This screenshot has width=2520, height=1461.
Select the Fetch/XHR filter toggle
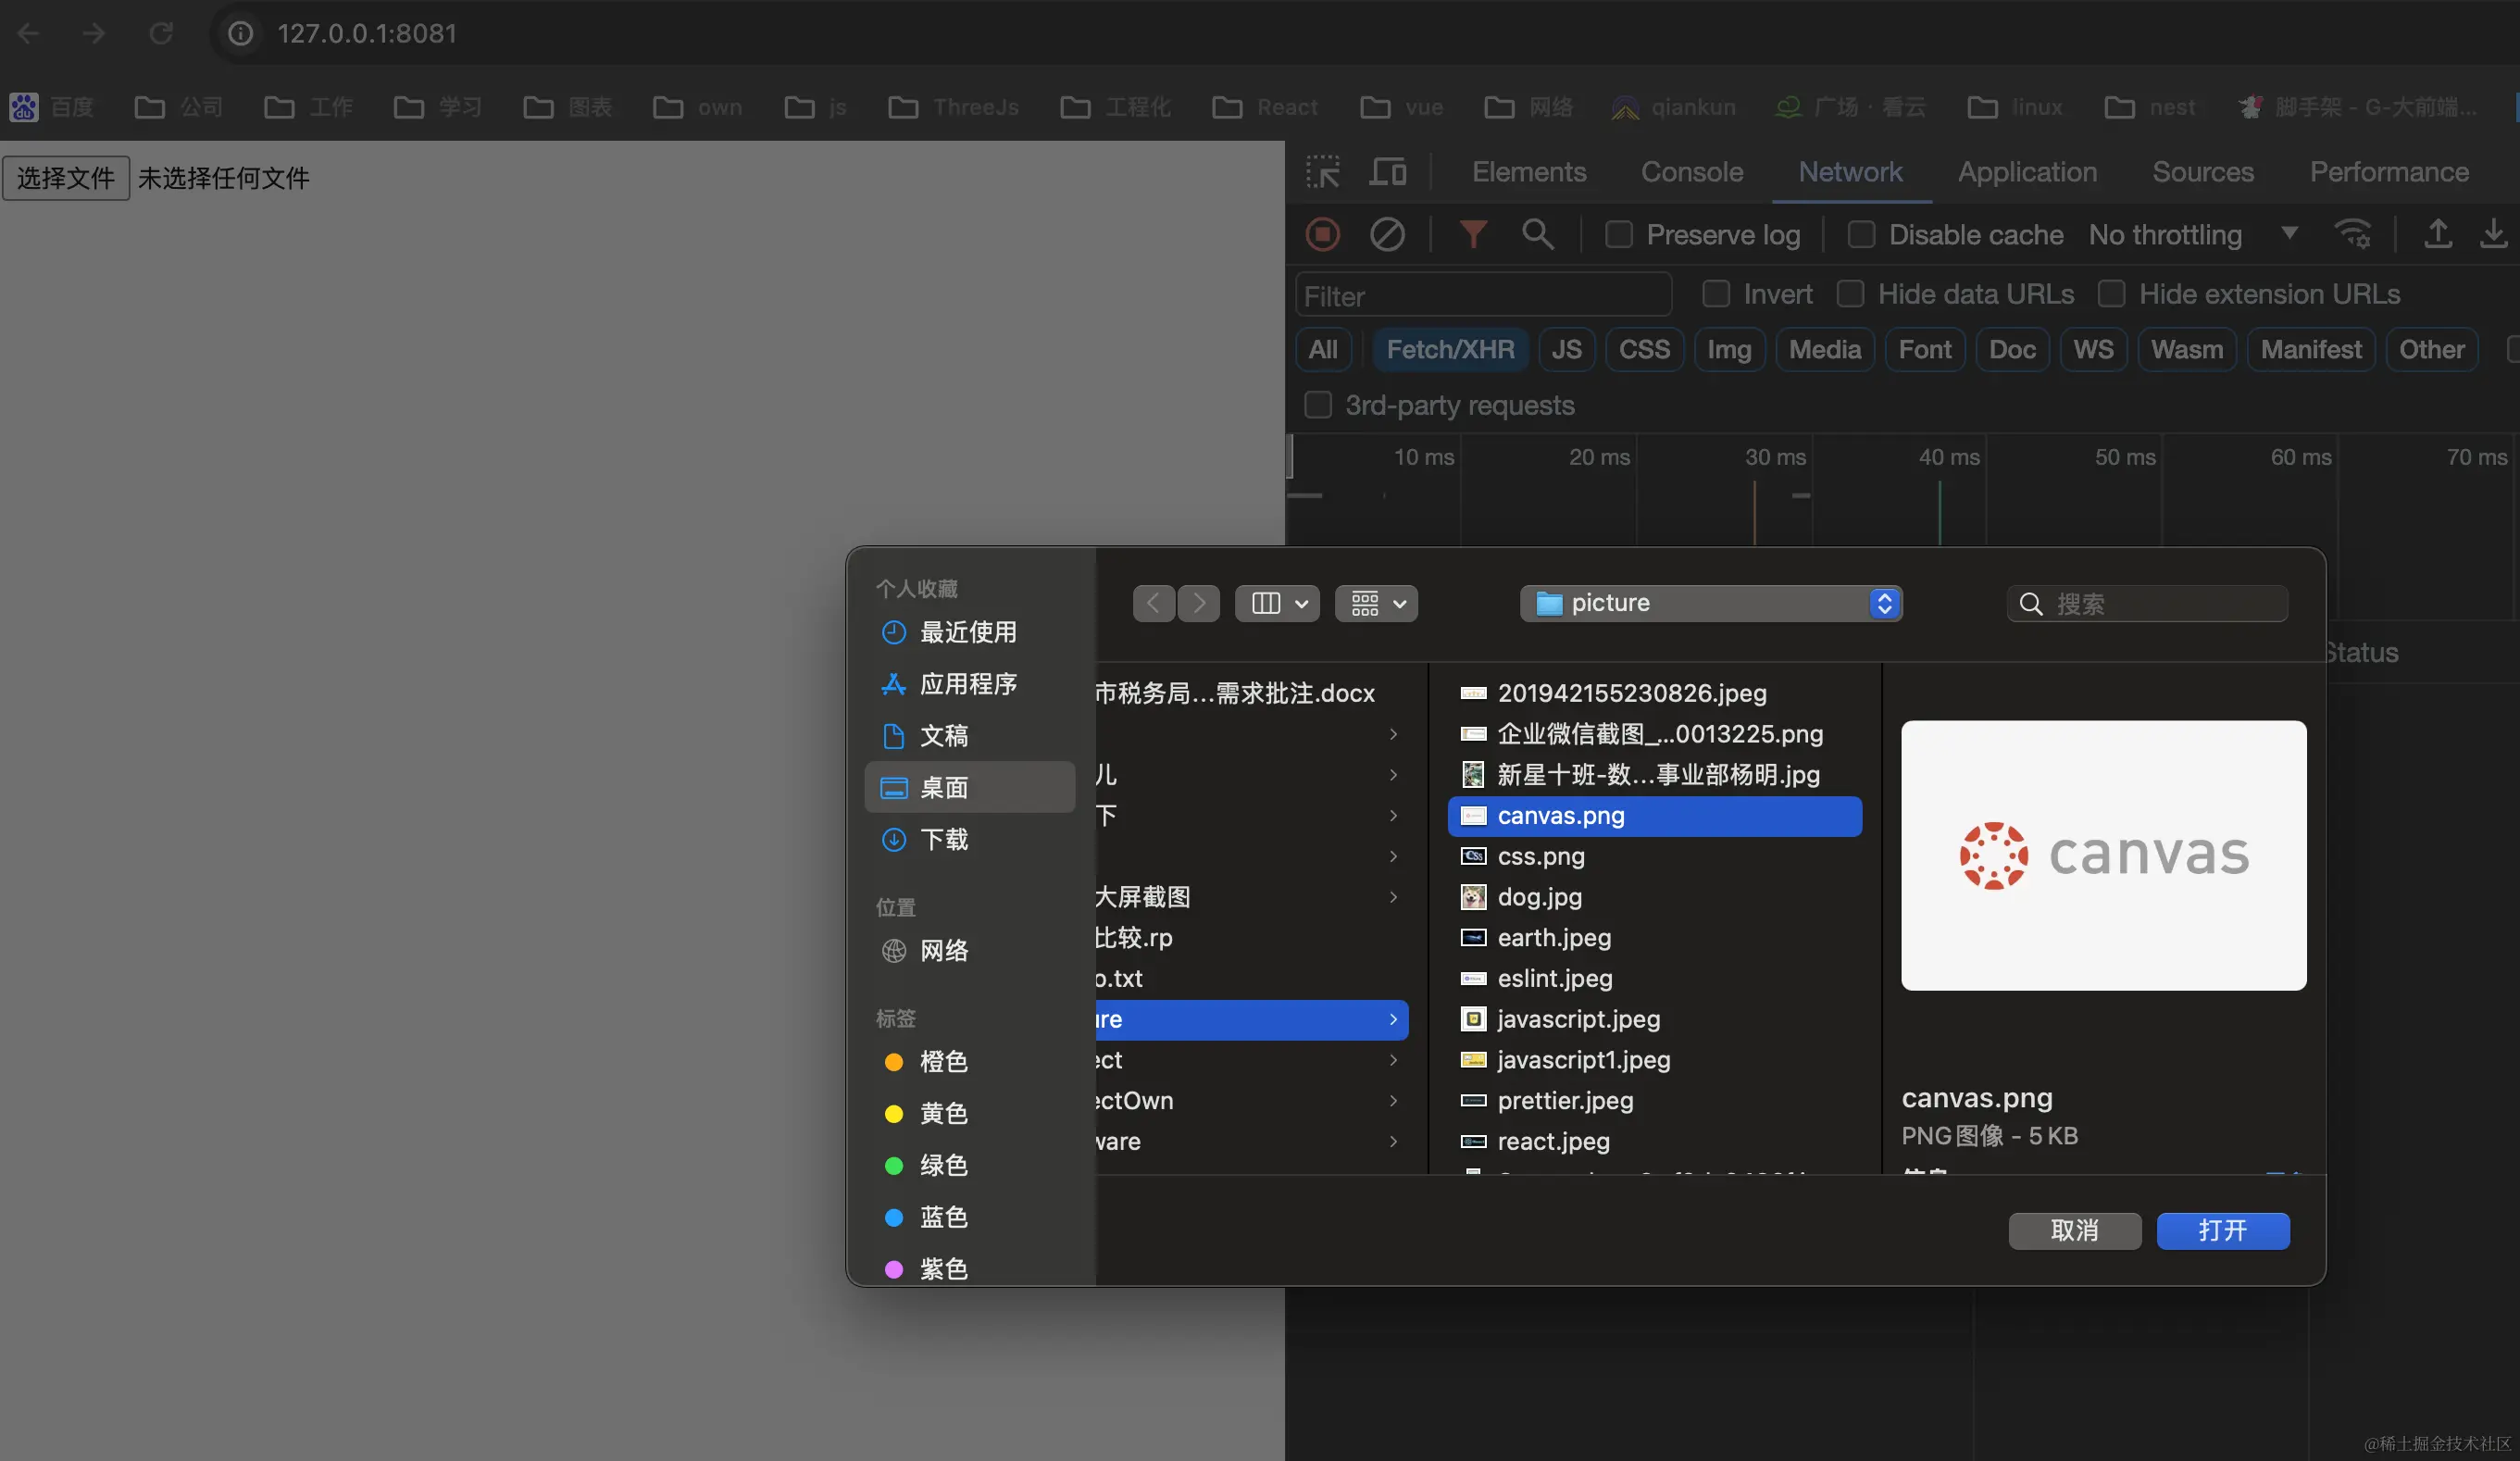(x=1450, y=349)
